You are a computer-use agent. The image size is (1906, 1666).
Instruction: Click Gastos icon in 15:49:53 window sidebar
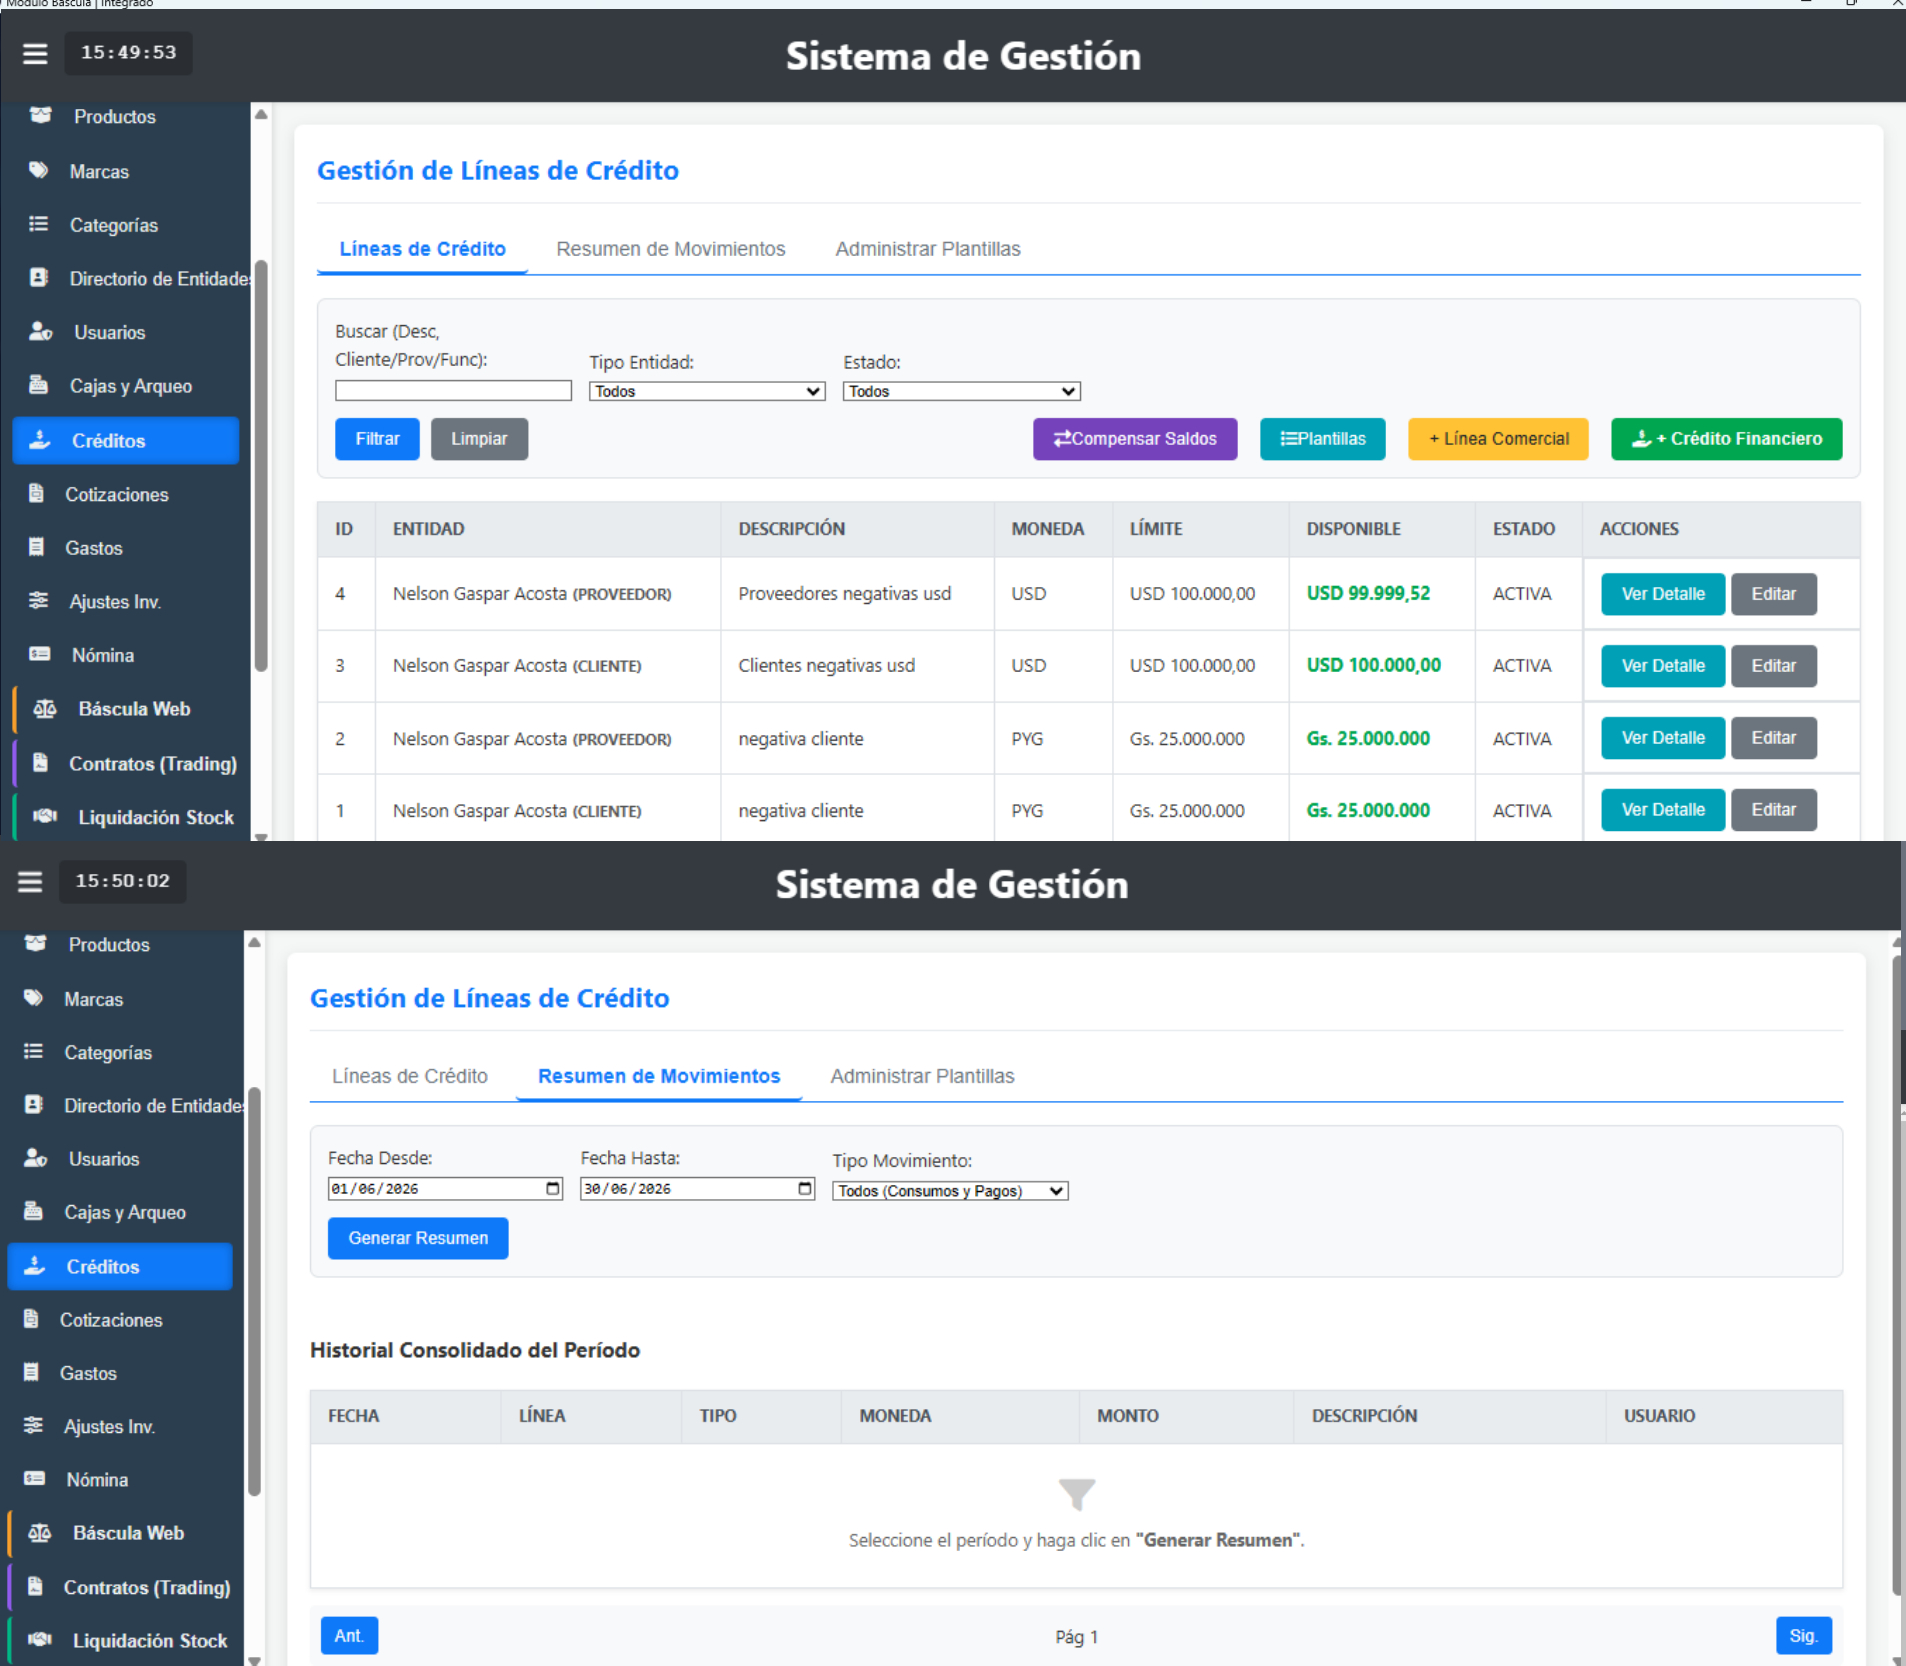pos(36,548)
